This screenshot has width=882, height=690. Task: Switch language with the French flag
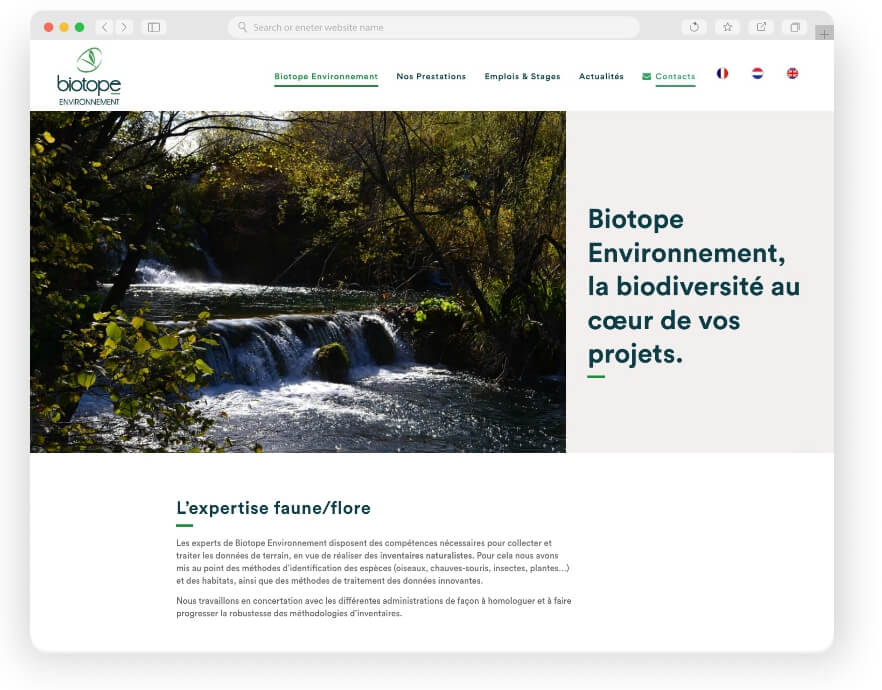point(722,74)
